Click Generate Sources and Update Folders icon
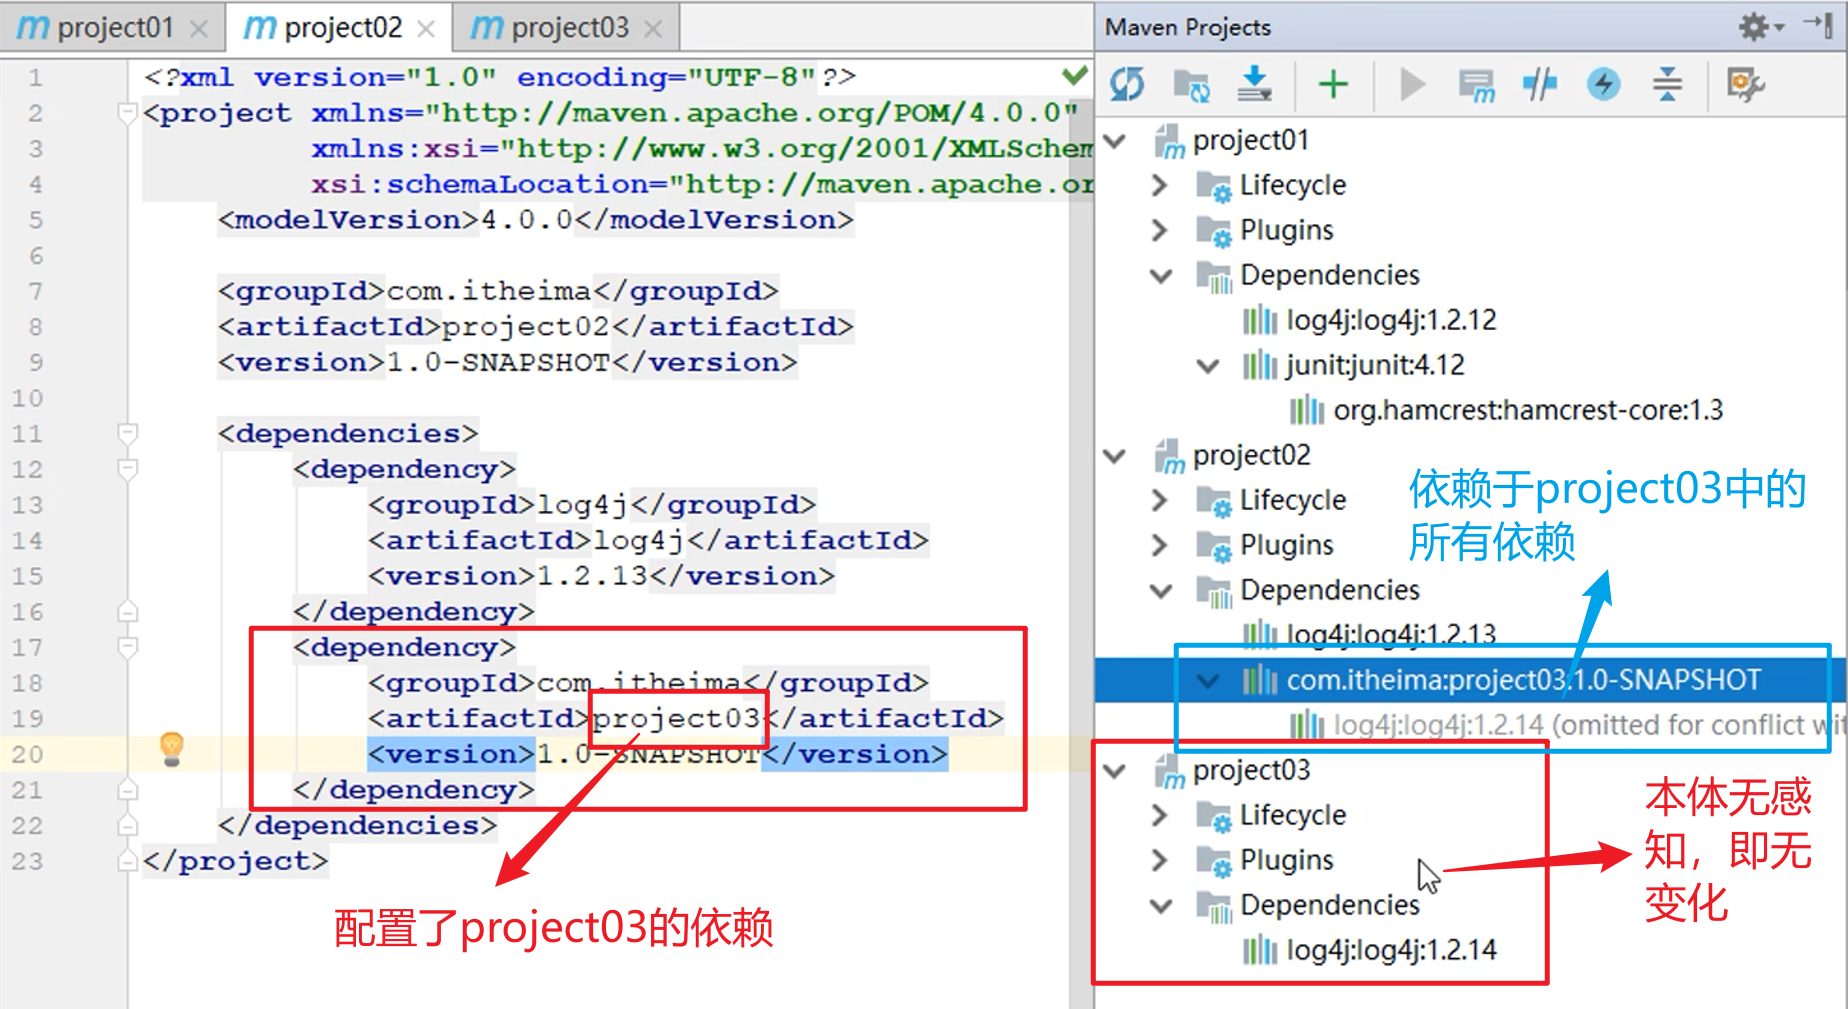 [x=1191, y=84]
